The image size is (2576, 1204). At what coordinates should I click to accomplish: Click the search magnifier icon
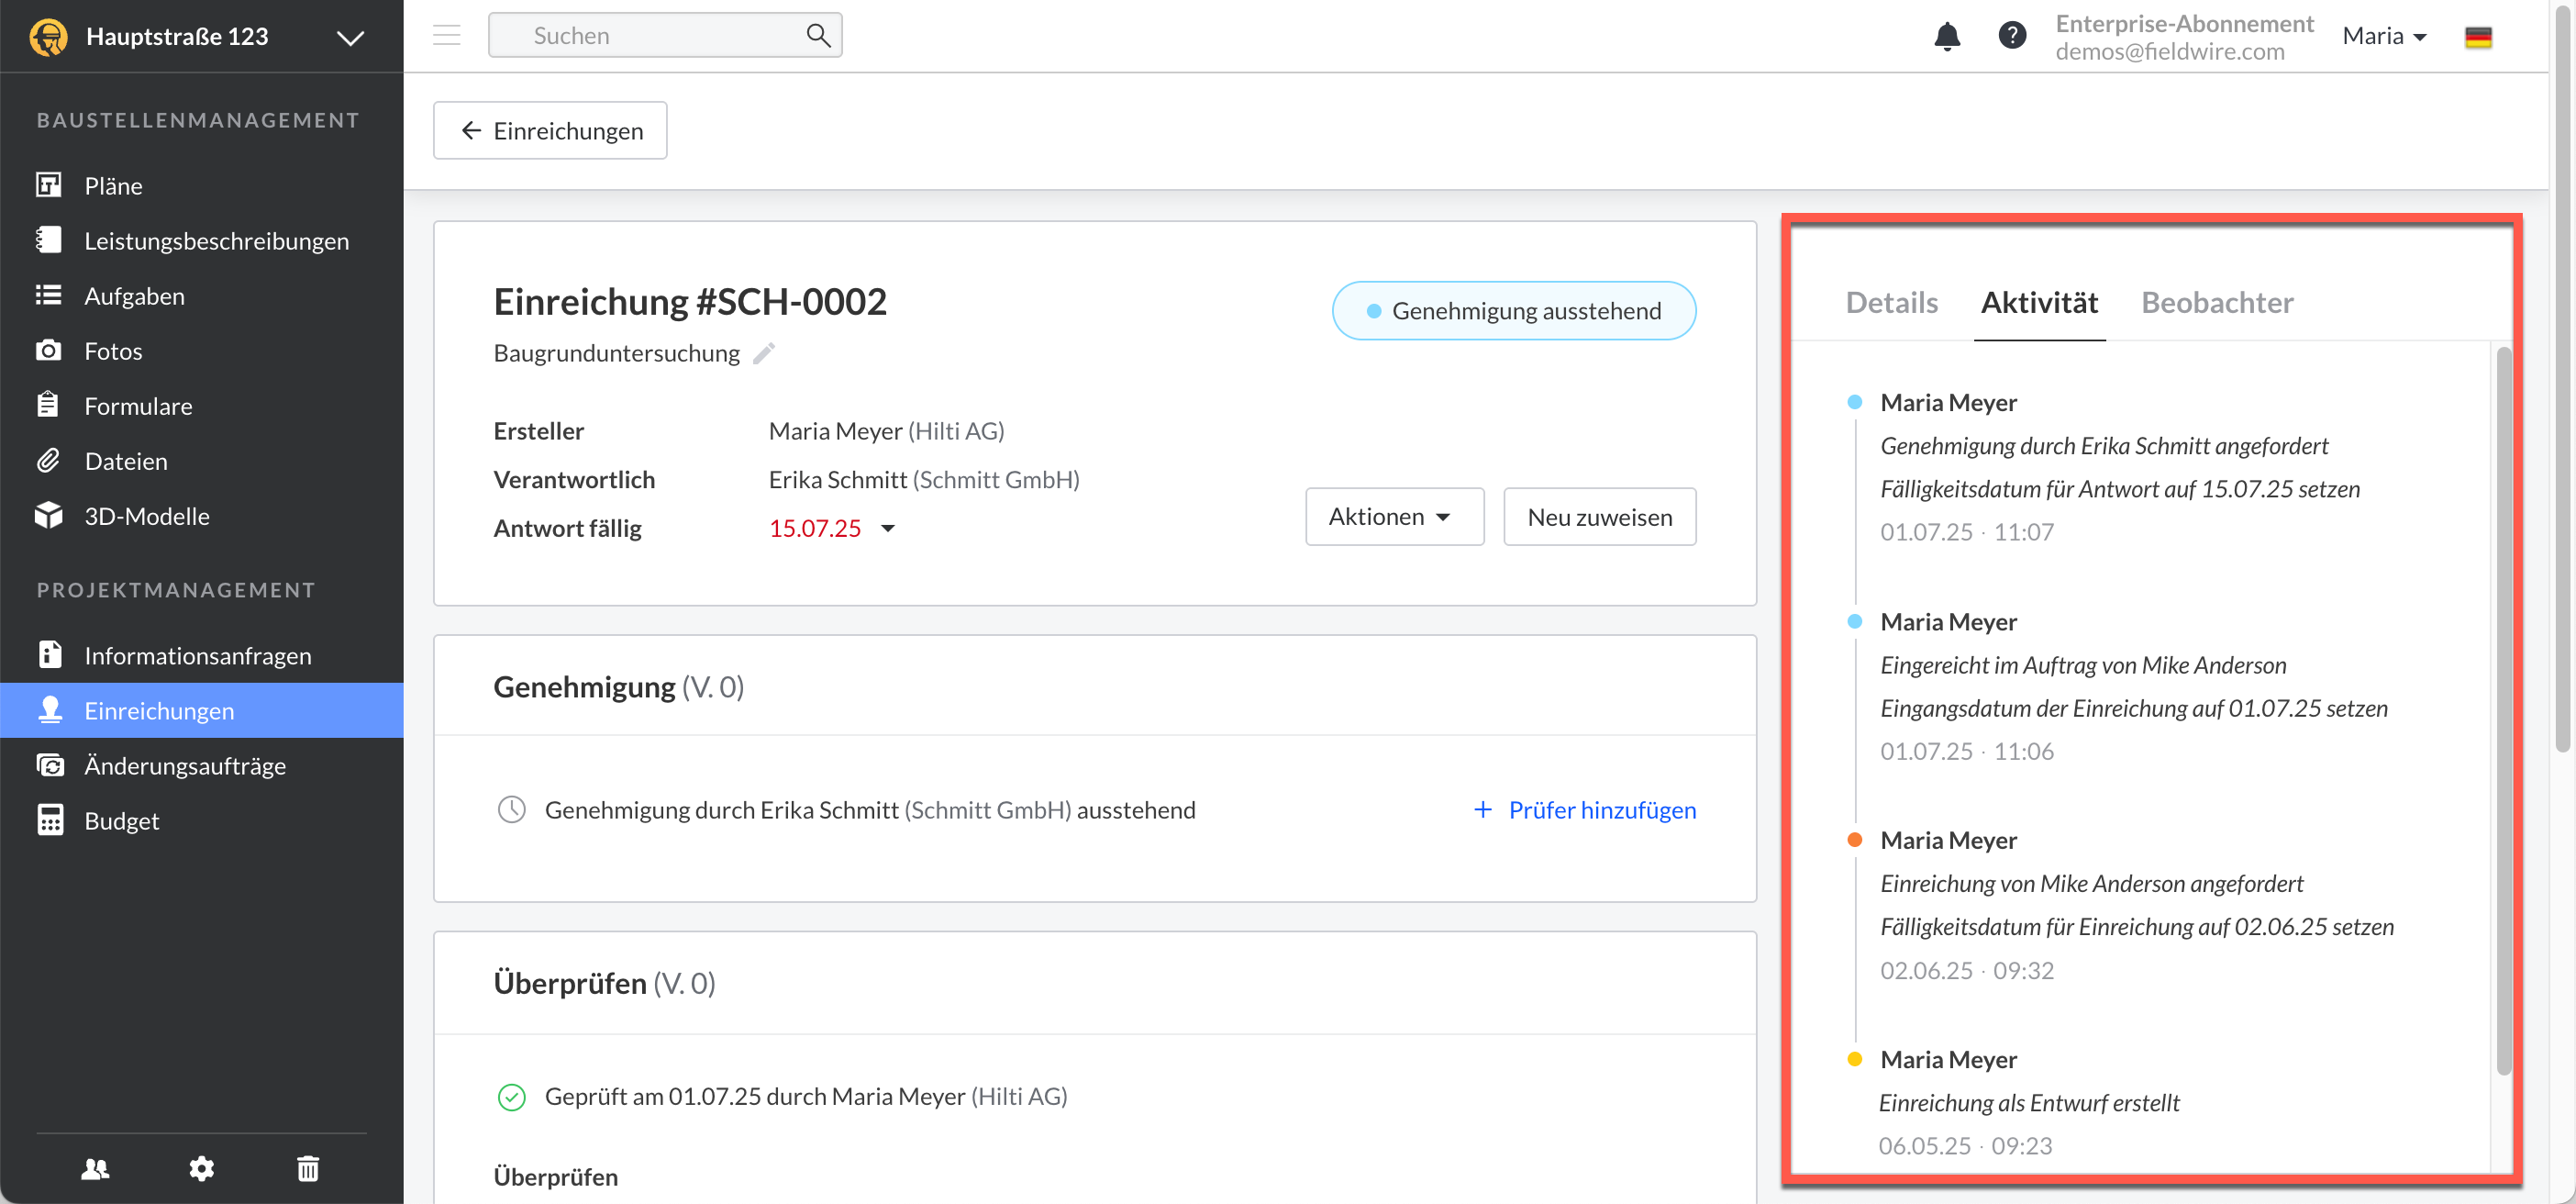(x=817, y=36)
